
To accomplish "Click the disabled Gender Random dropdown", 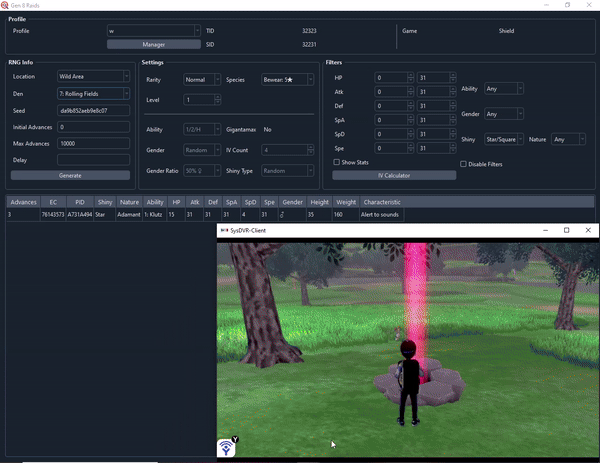I will 202,150.
